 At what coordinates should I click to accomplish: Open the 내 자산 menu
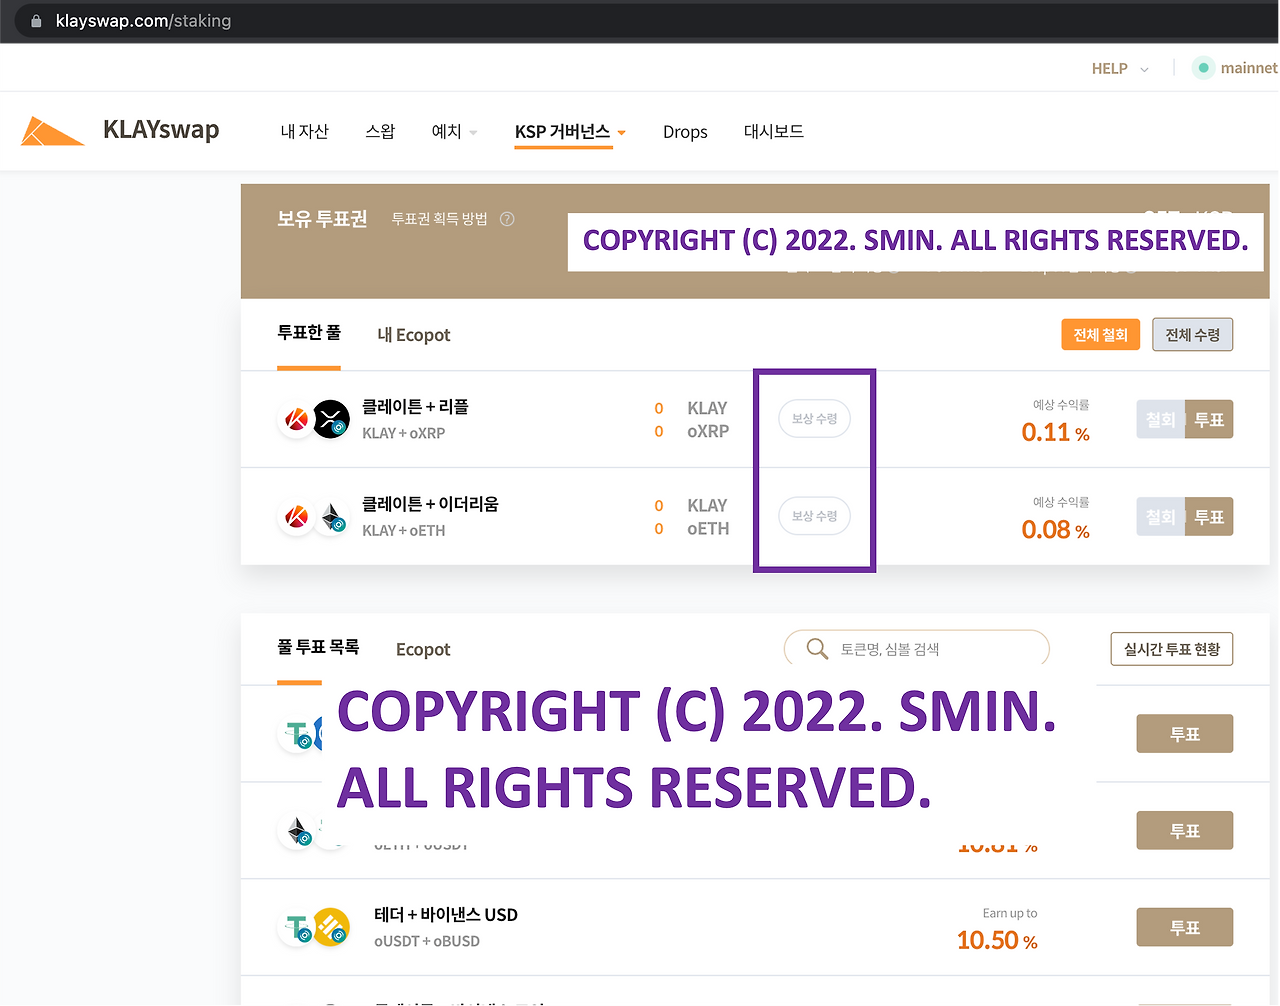(305, 132)
